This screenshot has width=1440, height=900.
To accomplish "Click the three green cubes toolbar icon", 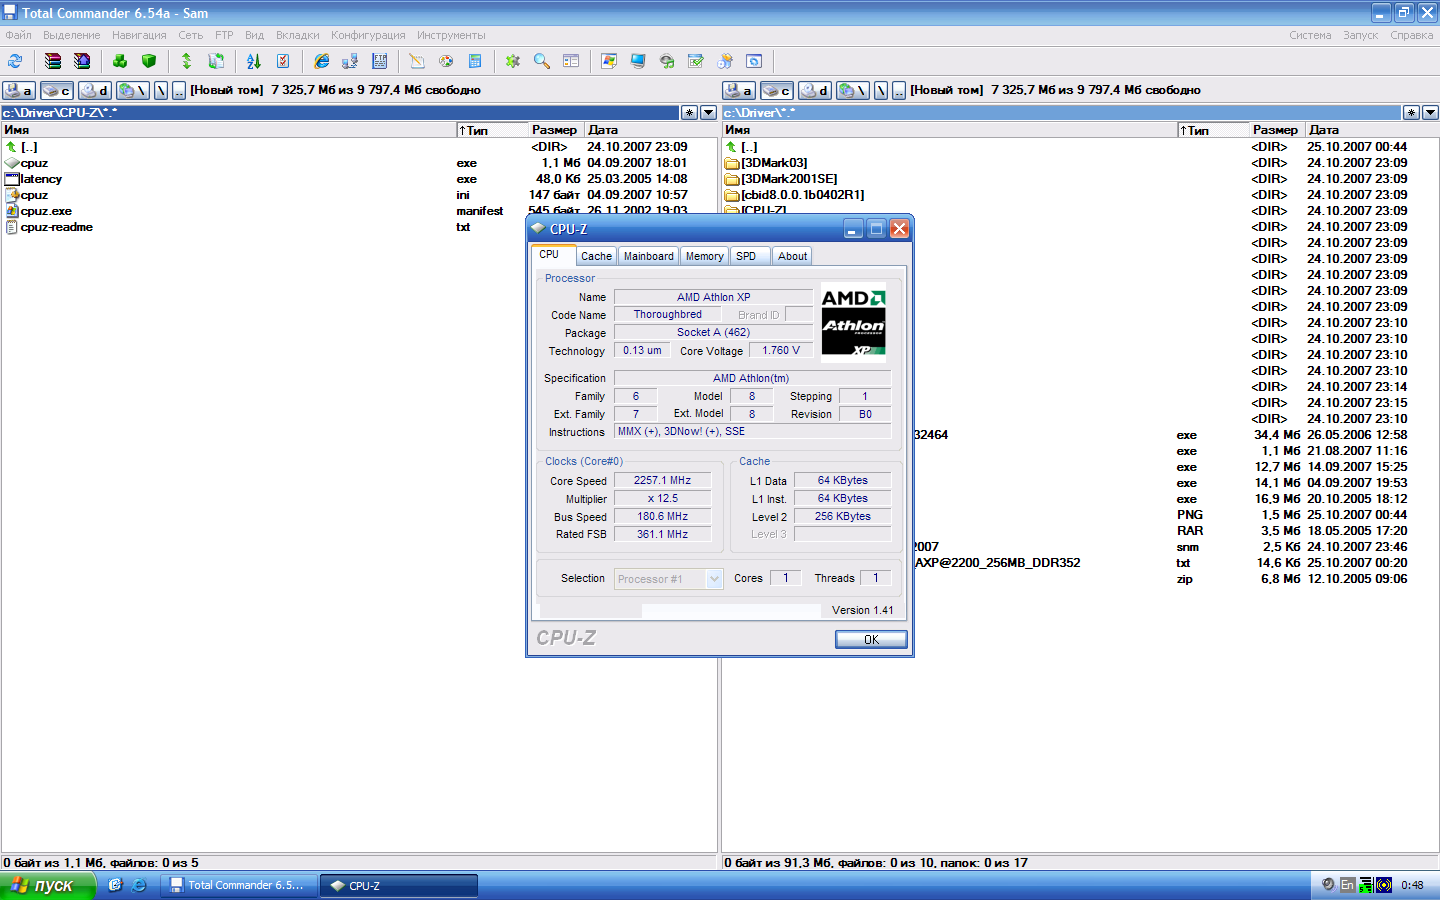I will (x=120, y=61).
